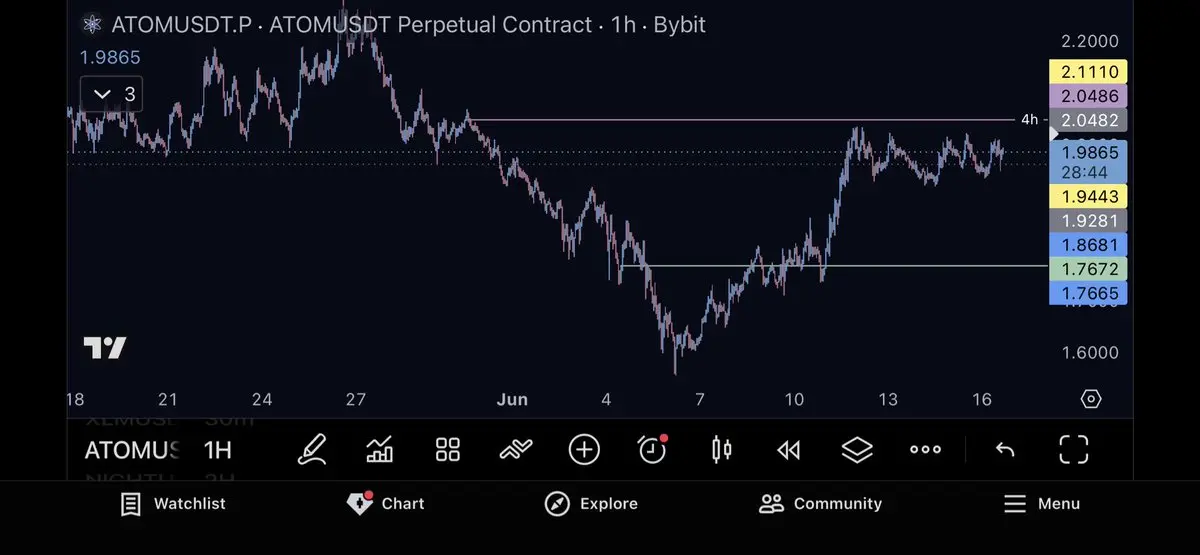
Task: Open the ATOMUS symbol search
Action: coord(132,450)
